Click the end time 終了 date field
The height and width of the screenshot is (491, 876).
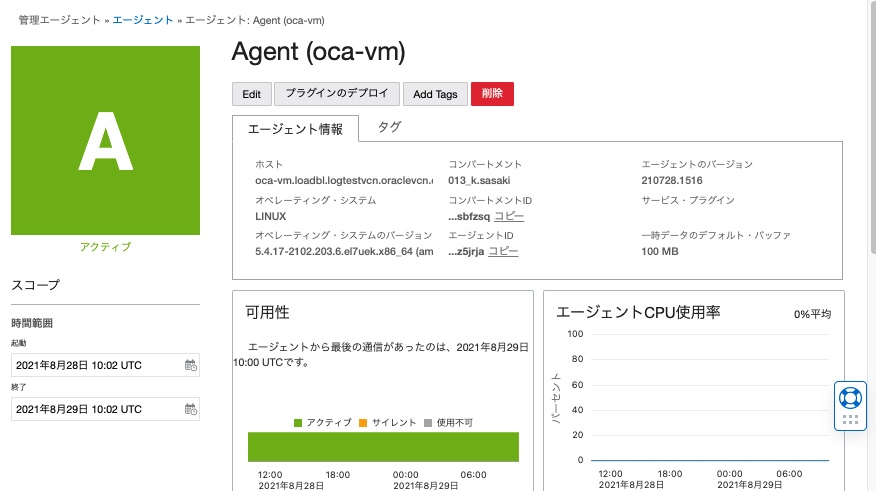(97, 408)
